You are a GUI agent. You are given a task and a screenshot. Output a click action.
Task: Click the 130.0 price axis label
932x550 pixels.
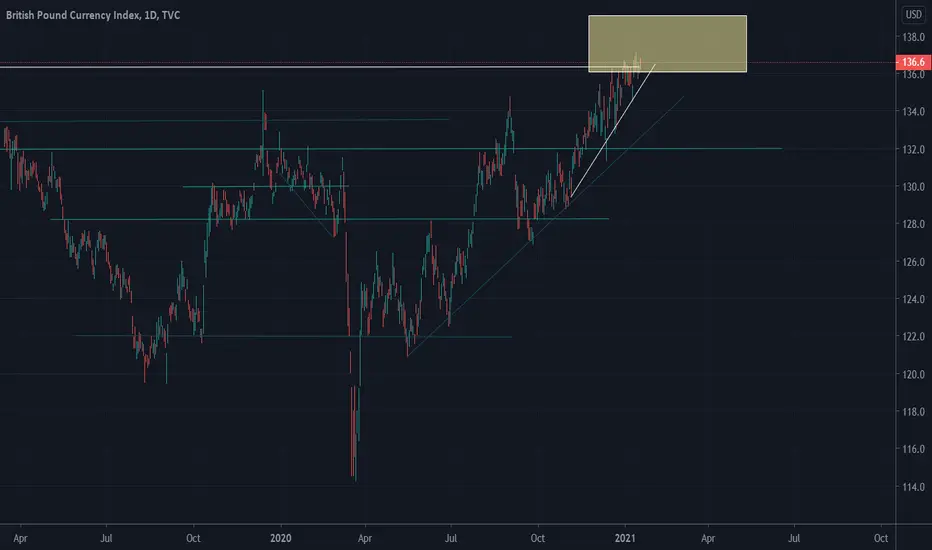[x=914, y=187]
